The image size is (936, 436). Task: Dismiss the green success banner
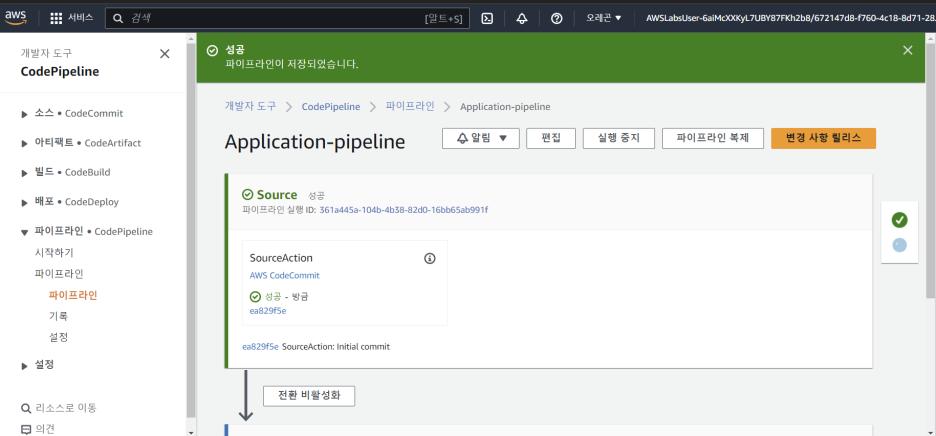(908, 50)
